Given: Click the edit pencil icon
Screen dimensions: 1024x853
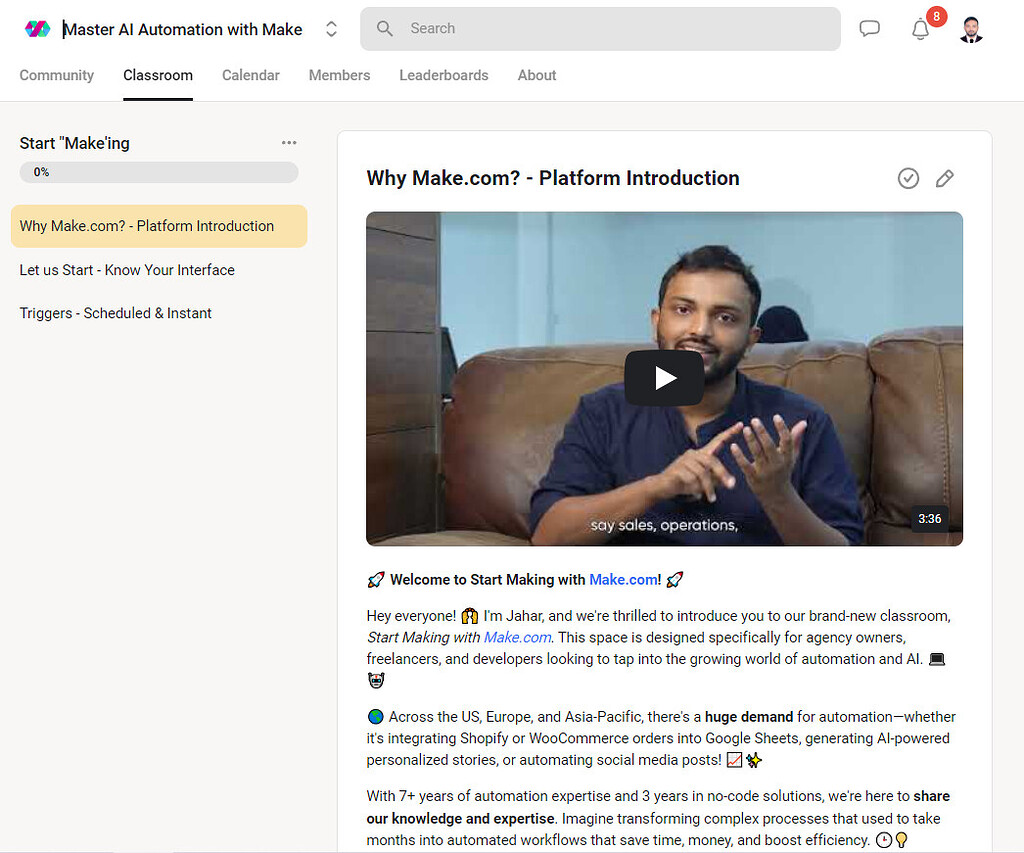Looking at the screenshot, I should (x=944, y=178).
